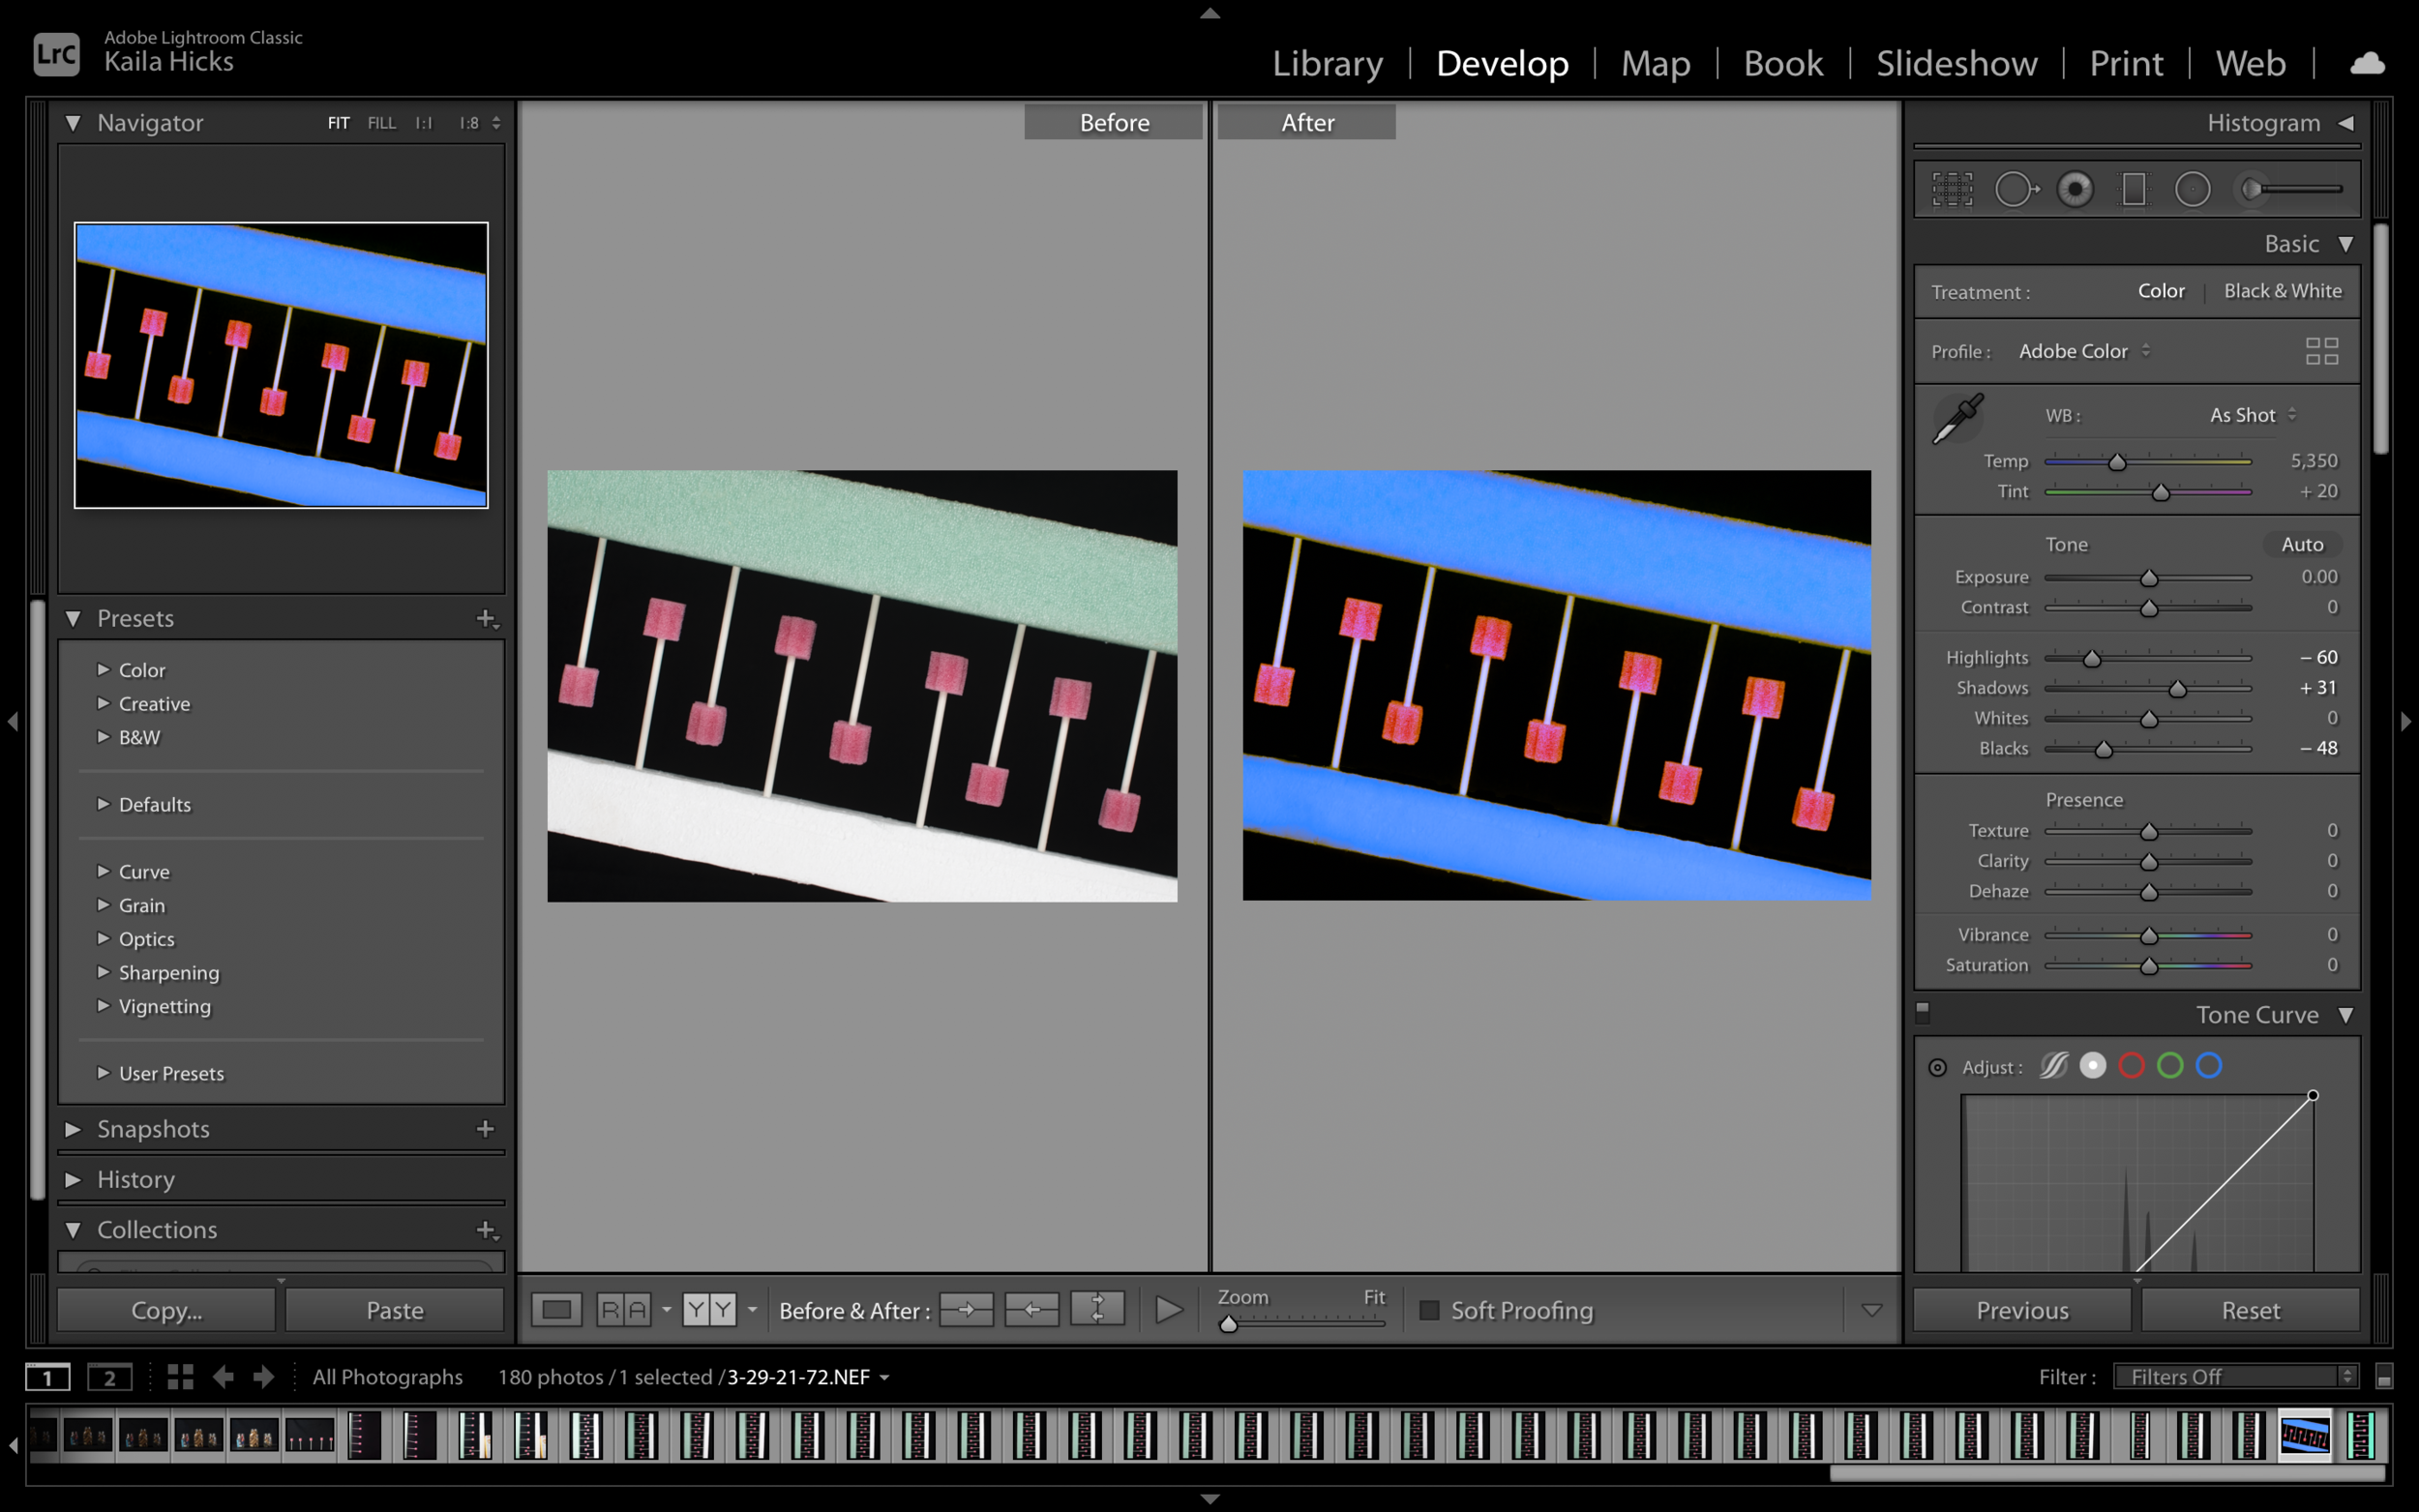Open the Slideshow module
The height and width of the screenshot is (1512, 2419).
click(x=1956, y=63)
